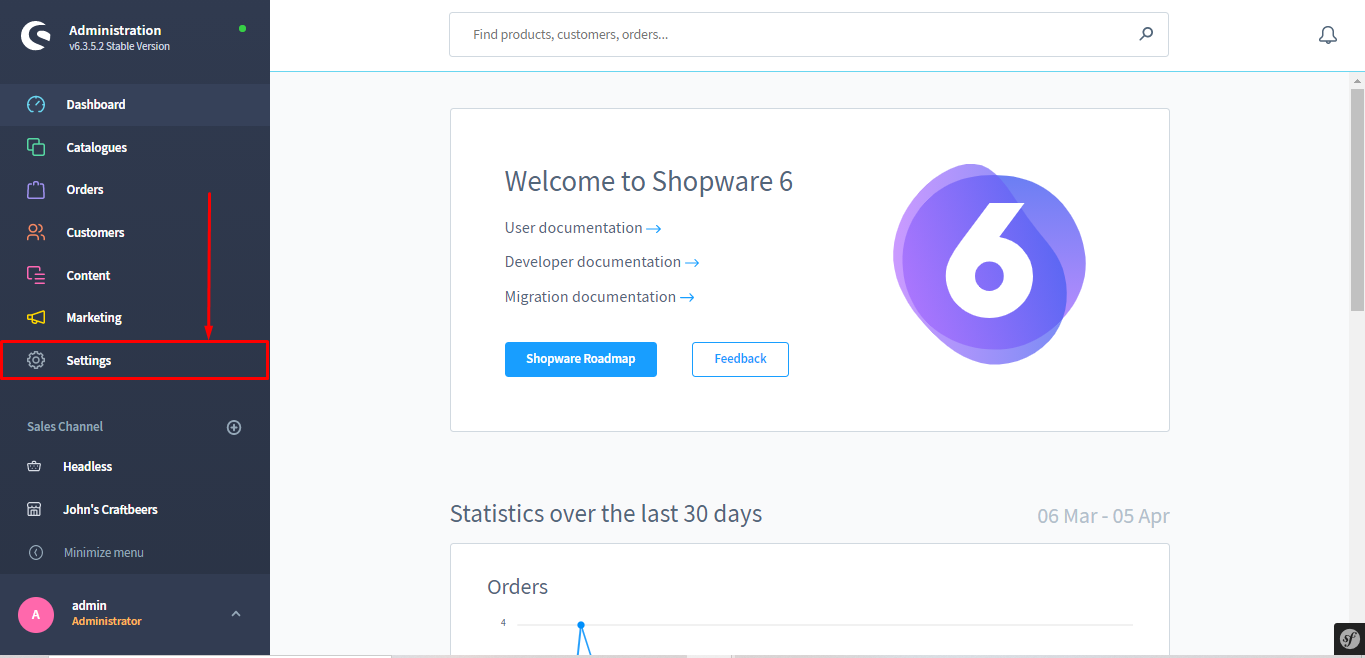This screenshot has height=658, width=1365.
Task: Click the Dashboard gauge icon
Action: [36, 104]
